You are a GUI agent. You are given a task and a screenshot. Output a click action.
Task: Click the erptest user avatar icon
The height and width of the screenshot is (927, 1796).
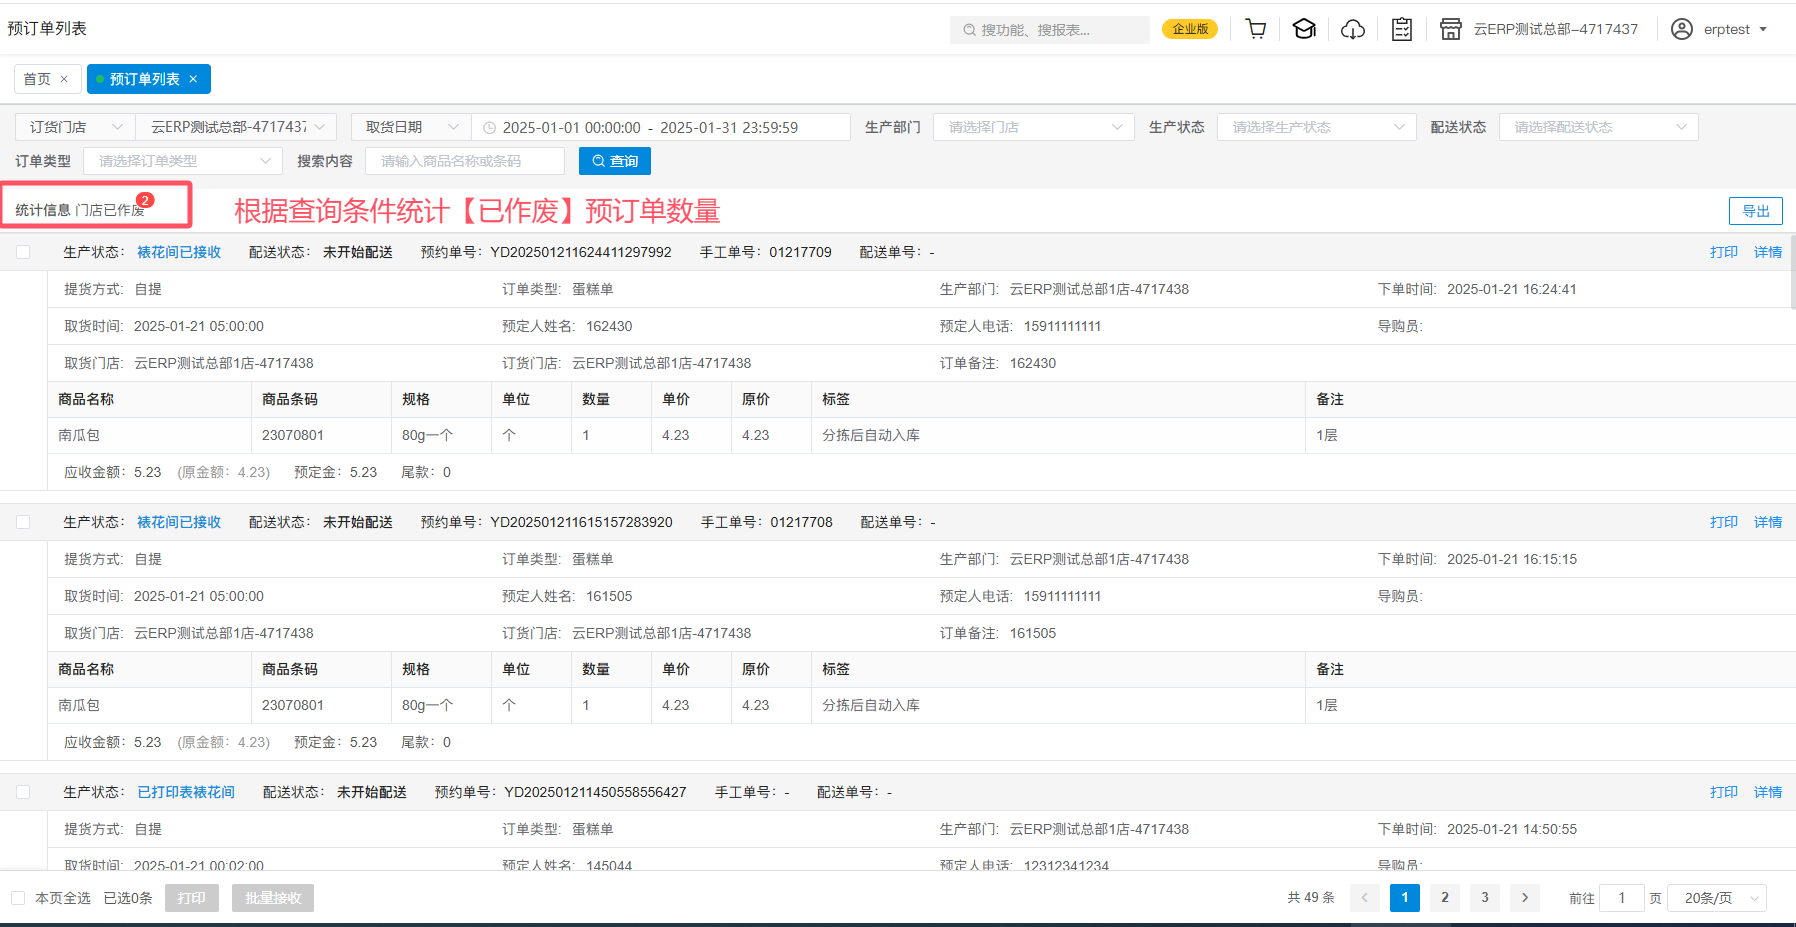point(1683,29)
